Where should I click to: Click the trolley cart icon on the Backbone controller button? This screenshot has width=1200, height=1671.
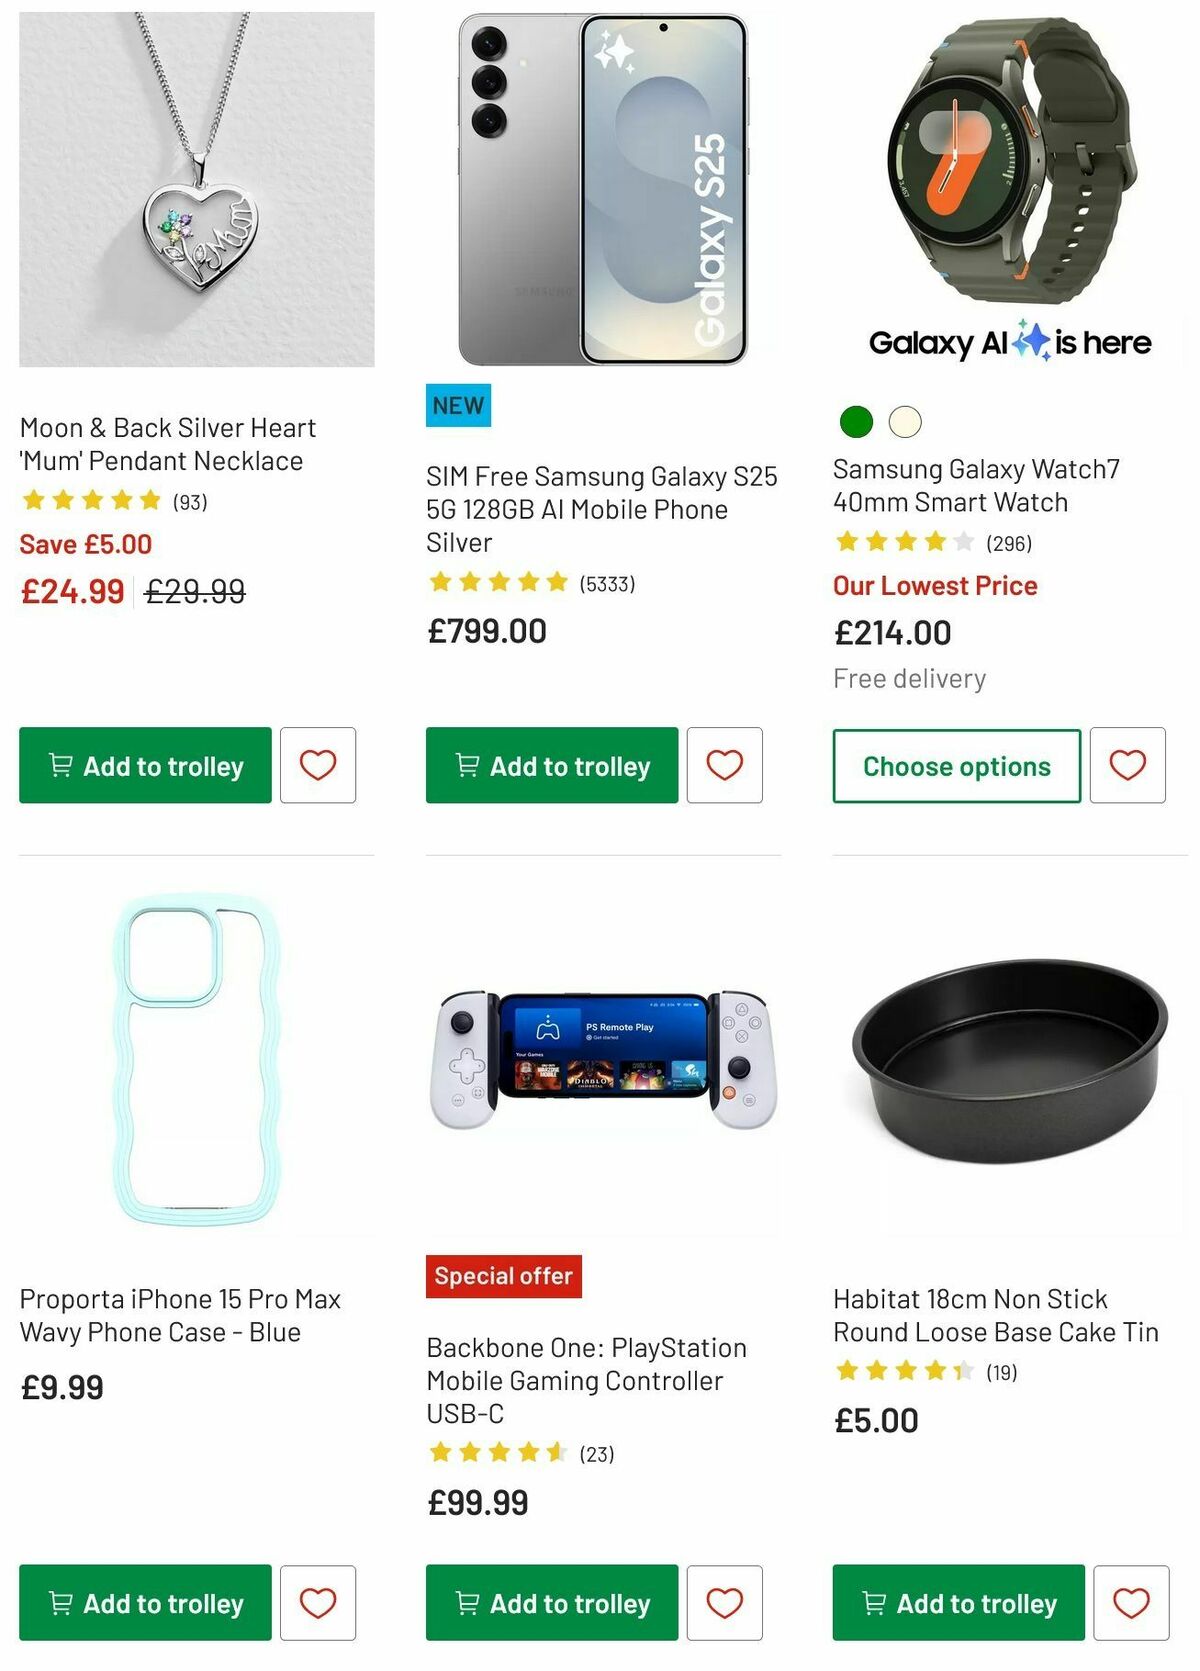tap(466, 1603)
